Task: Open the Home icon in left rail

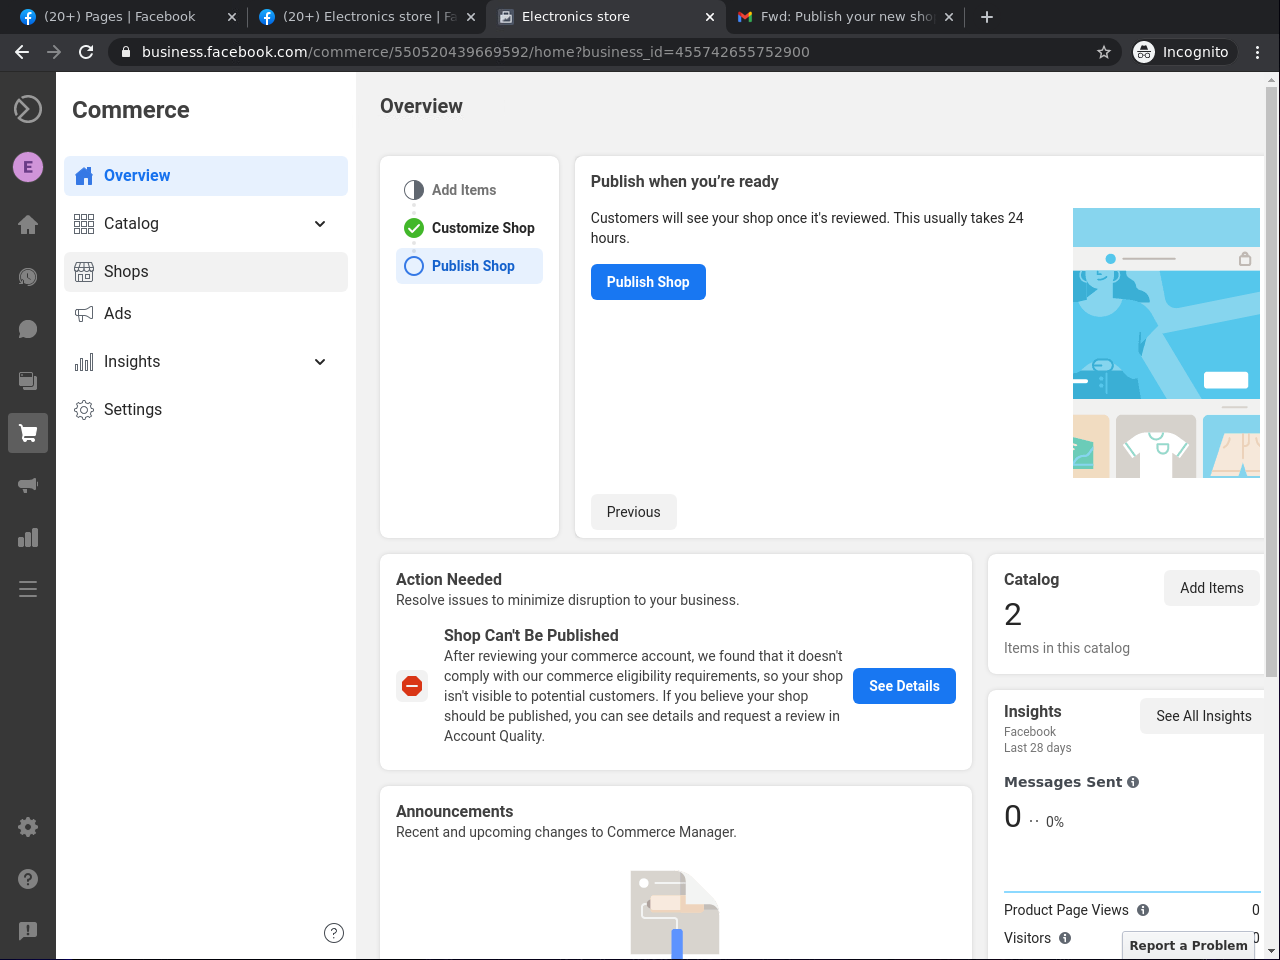Action: [28, 225]
